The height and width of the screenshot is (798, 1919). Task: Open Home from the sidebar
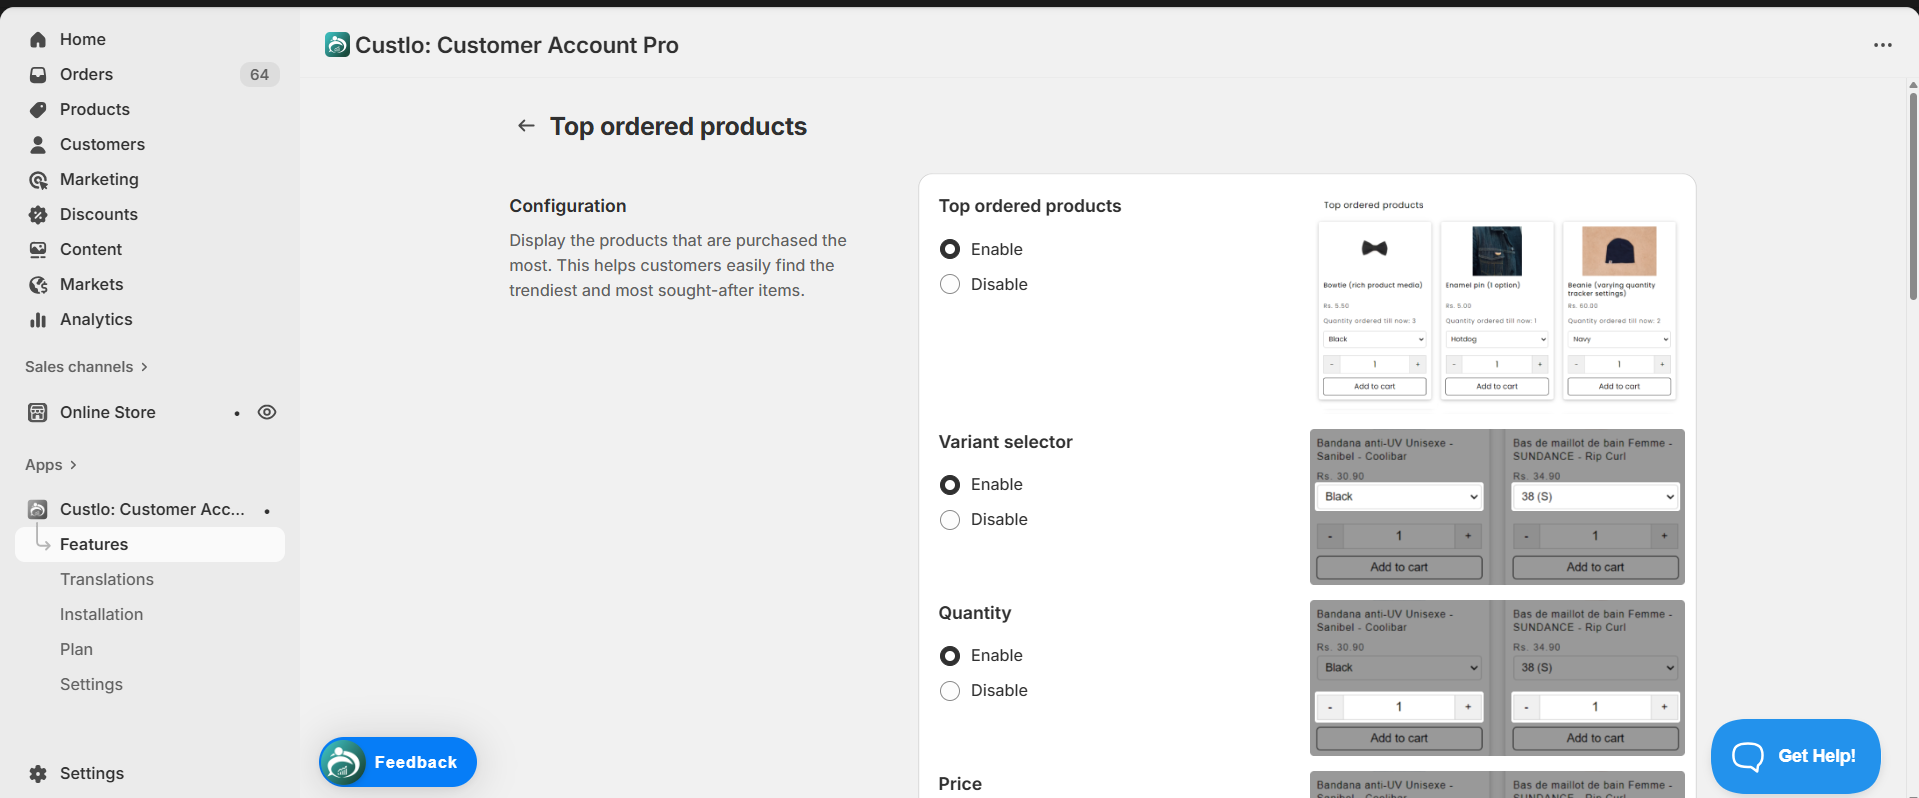click(x=82, y=39)
